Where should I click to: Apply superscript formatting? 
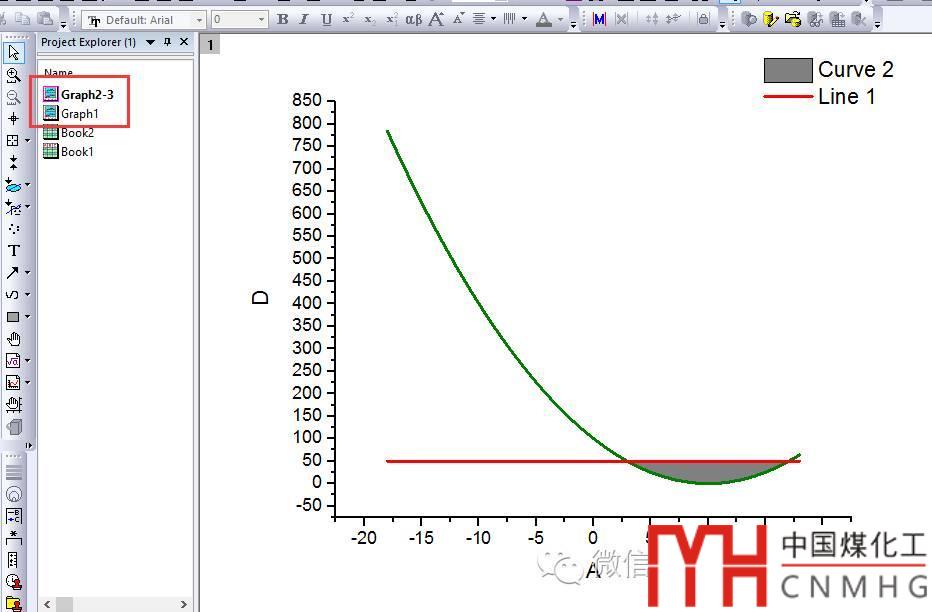pos(348,19)
